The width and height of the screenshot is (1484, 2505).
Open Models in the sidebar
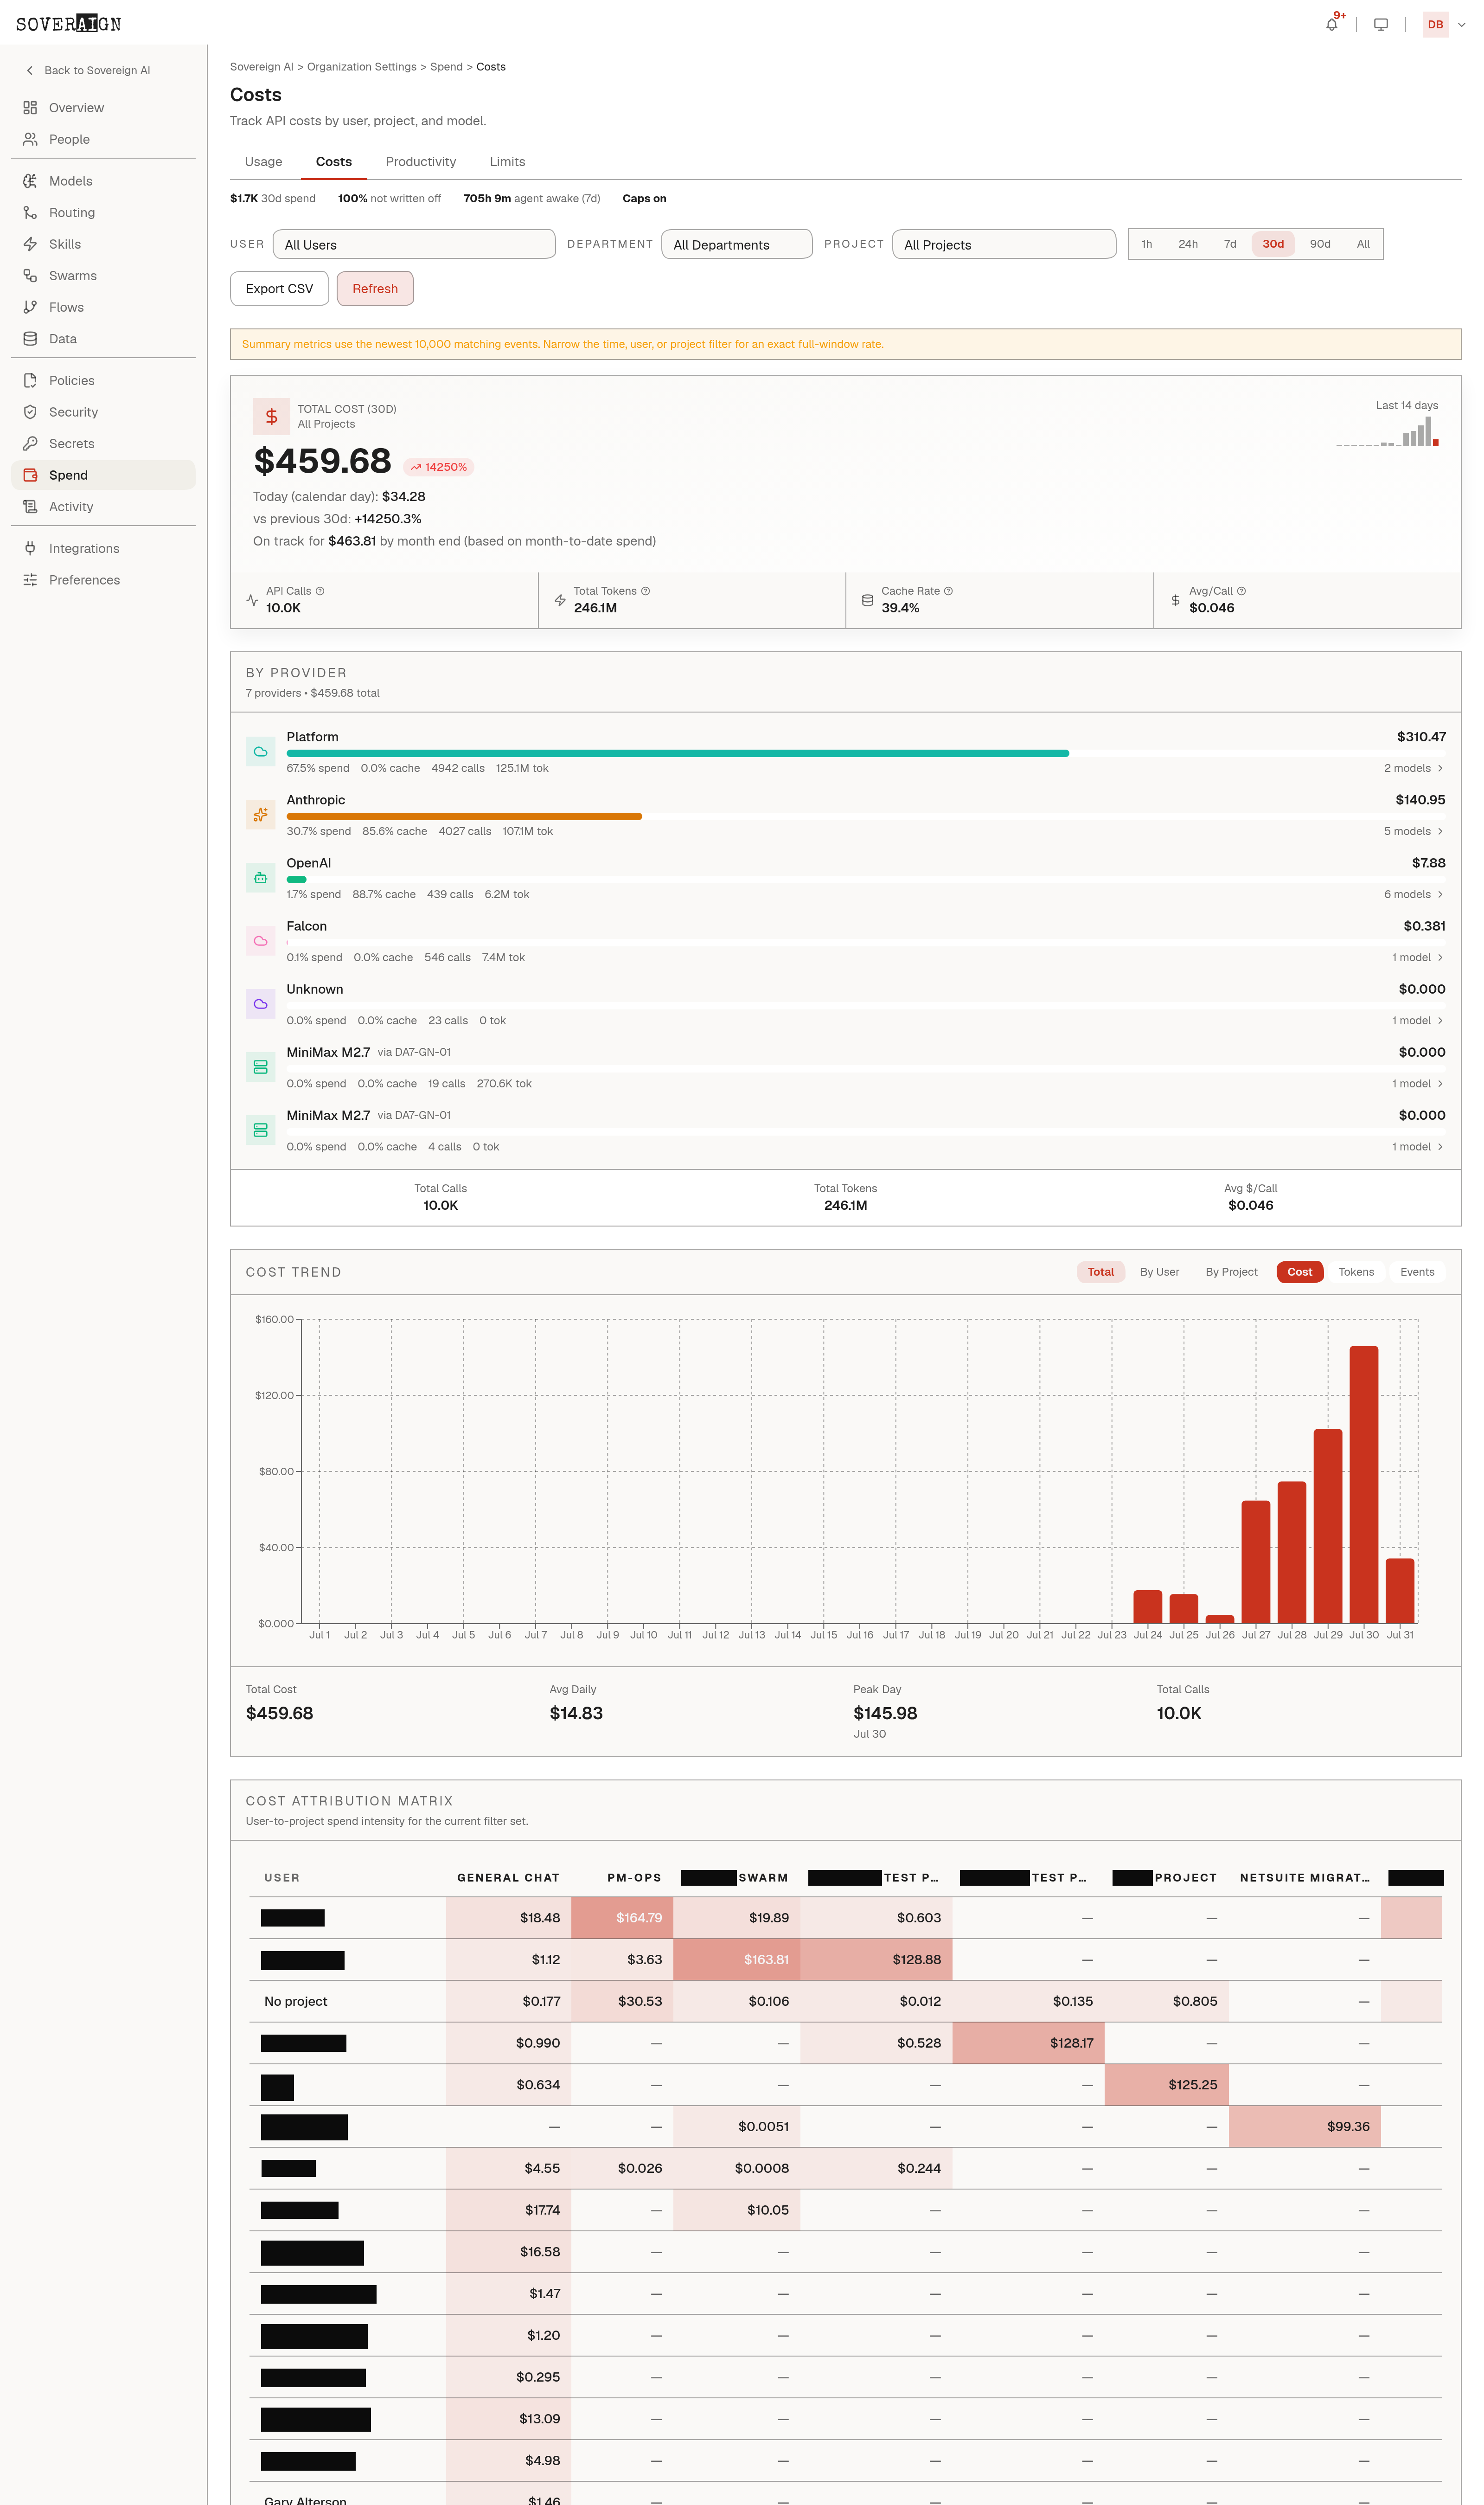103,181
